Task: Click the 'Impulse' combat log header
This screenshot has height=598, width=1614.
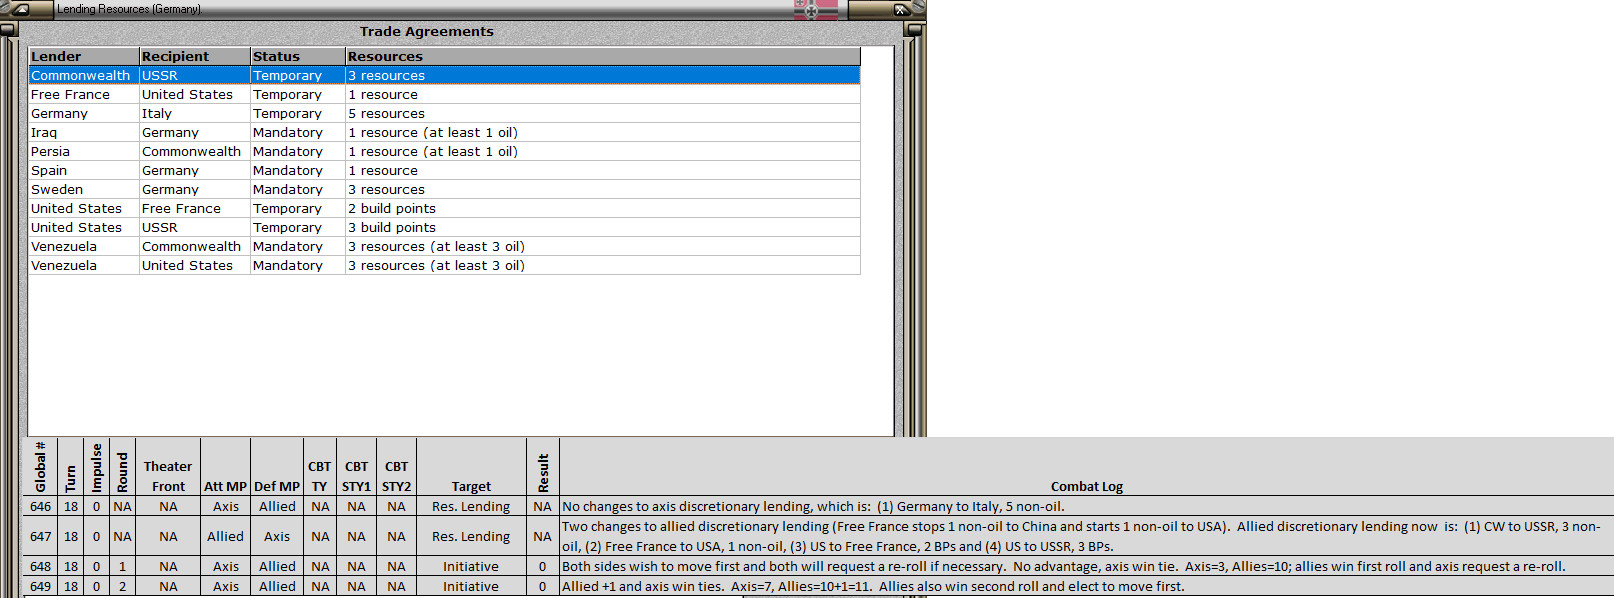Action: coord(97,468)
